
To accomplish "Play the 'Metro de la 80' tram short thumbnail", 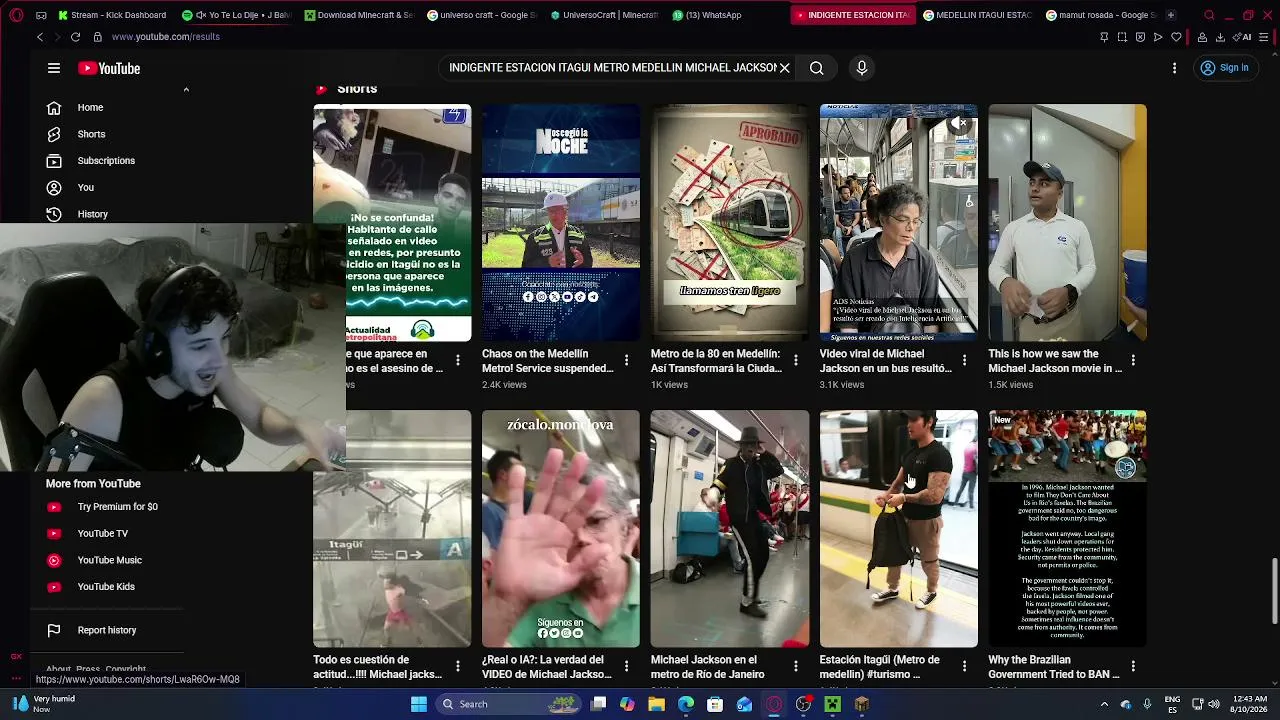I will [x=730, y=223].
